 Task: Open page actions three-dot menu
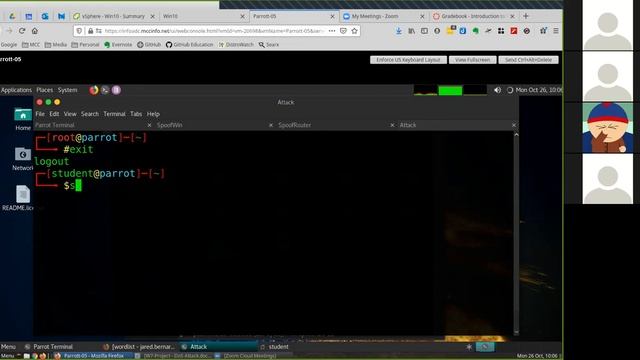(332, 31)
